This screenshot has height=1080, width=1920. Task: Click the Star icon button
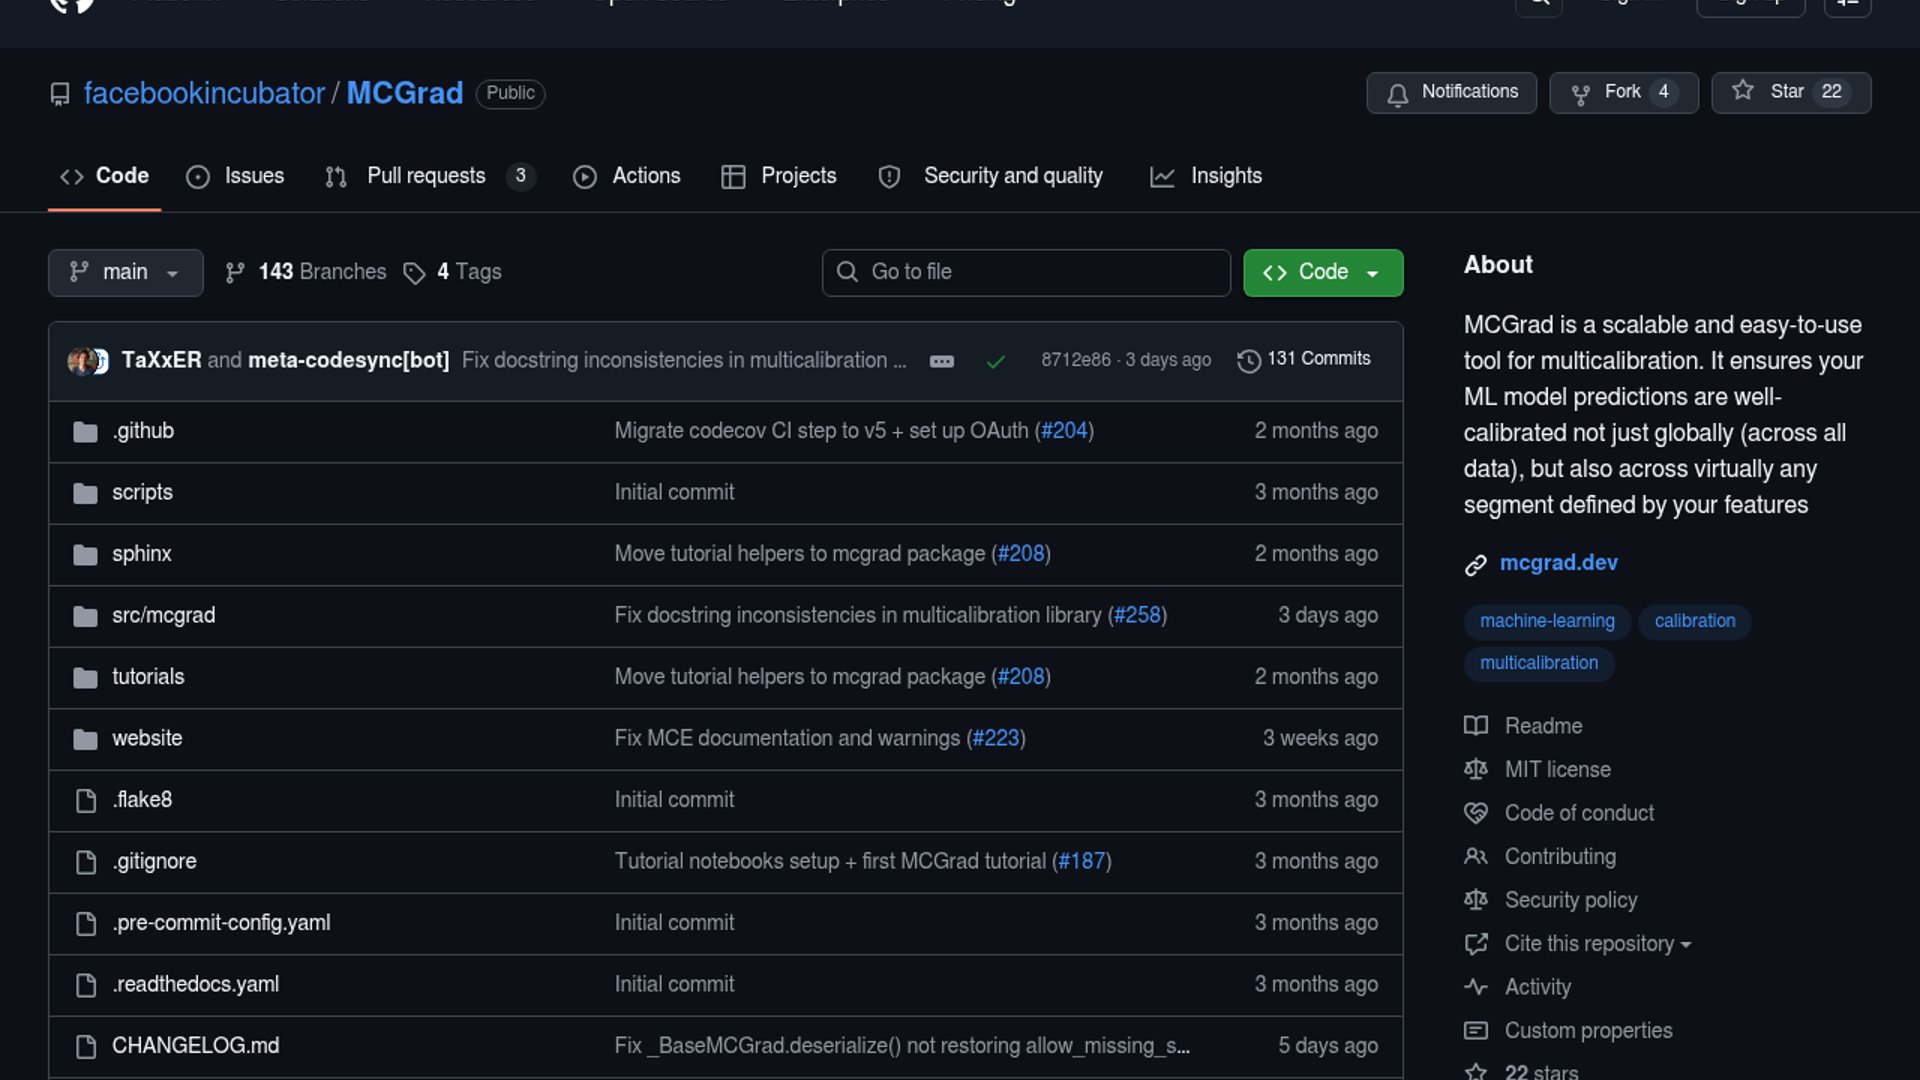(1743, 91)
